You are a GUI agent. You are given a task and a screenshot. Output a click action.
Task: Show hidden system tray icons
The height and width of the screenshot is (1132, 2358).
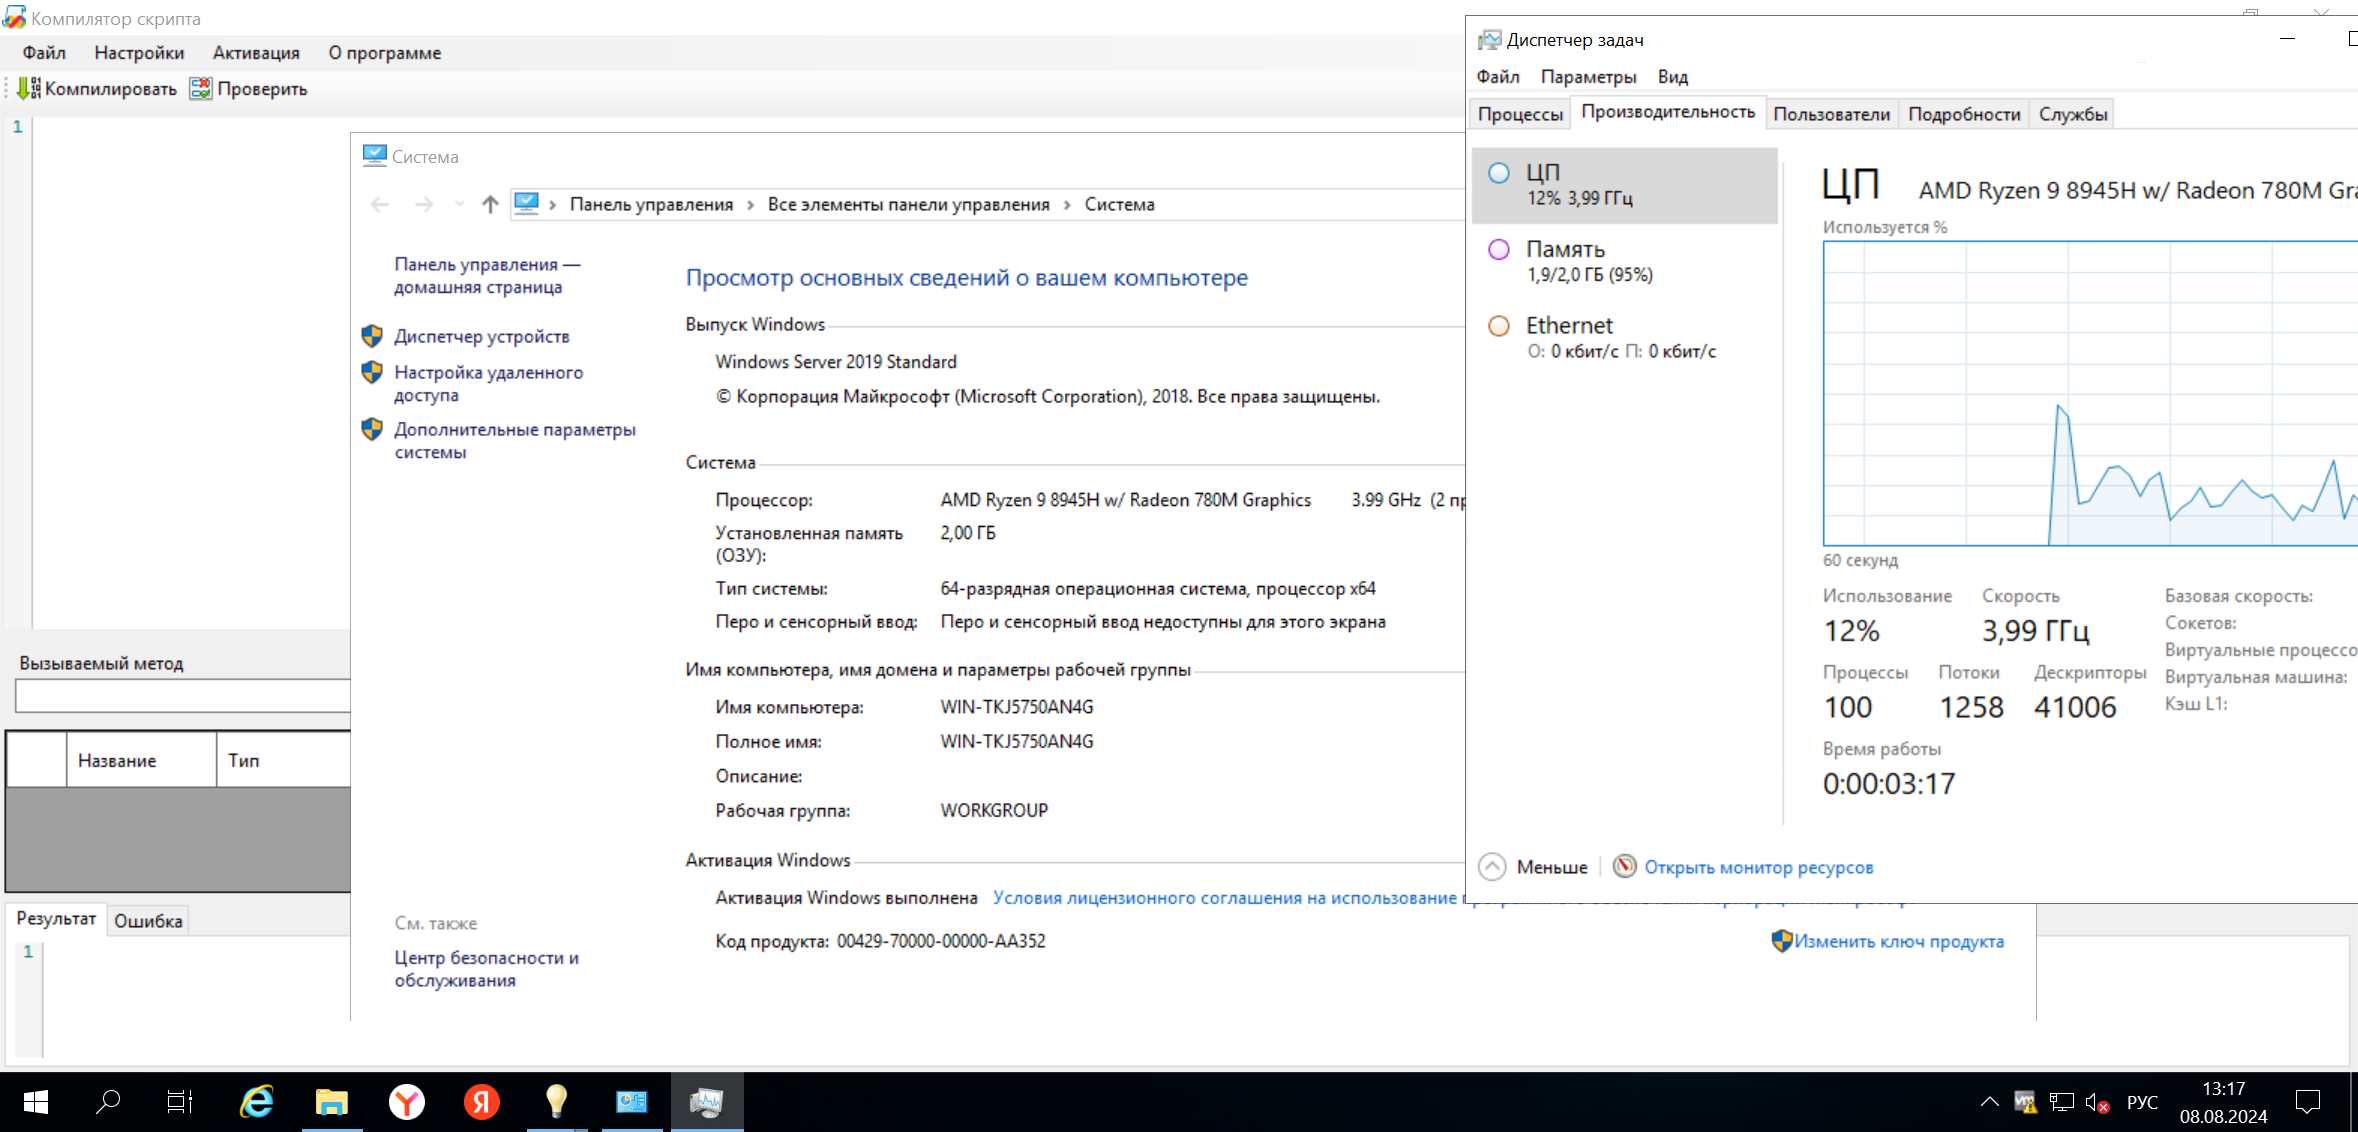click(x=1990, y=1102)
